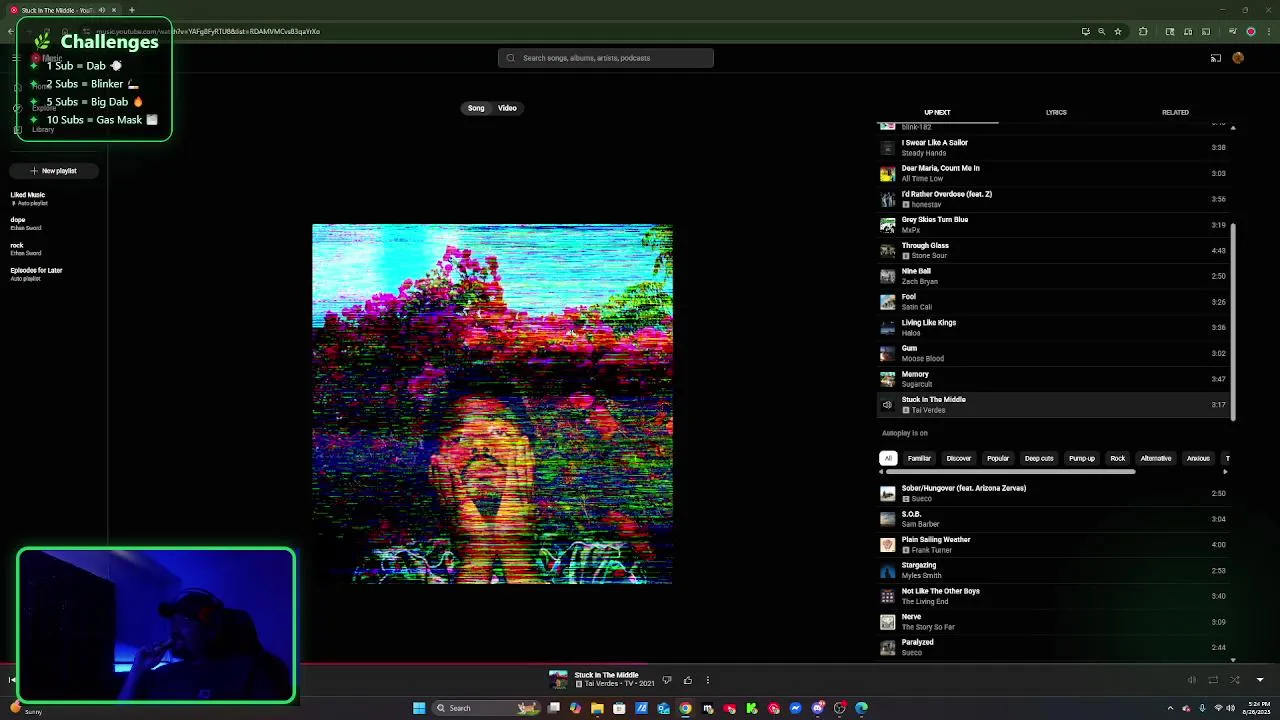Open the zoom icon in address bar
The image size is (1280, 720).
coord(1102,31)
